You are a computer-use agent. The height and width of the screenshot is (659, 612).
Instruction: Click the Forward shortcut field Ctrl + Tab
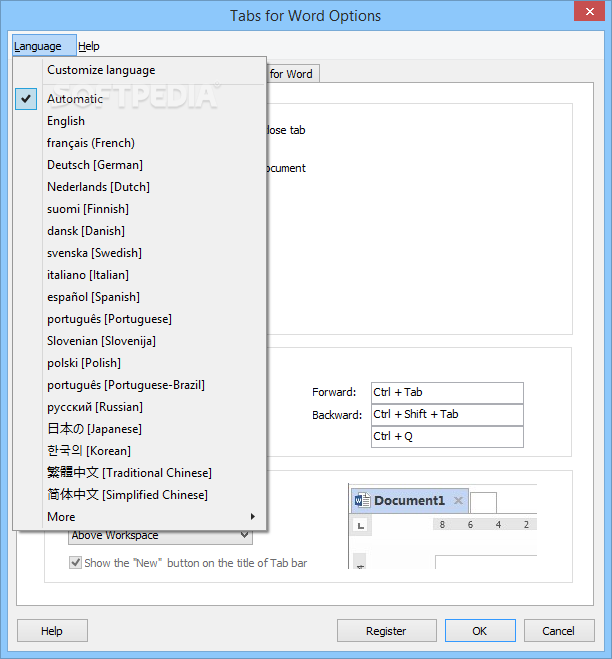tap(447, 393)
